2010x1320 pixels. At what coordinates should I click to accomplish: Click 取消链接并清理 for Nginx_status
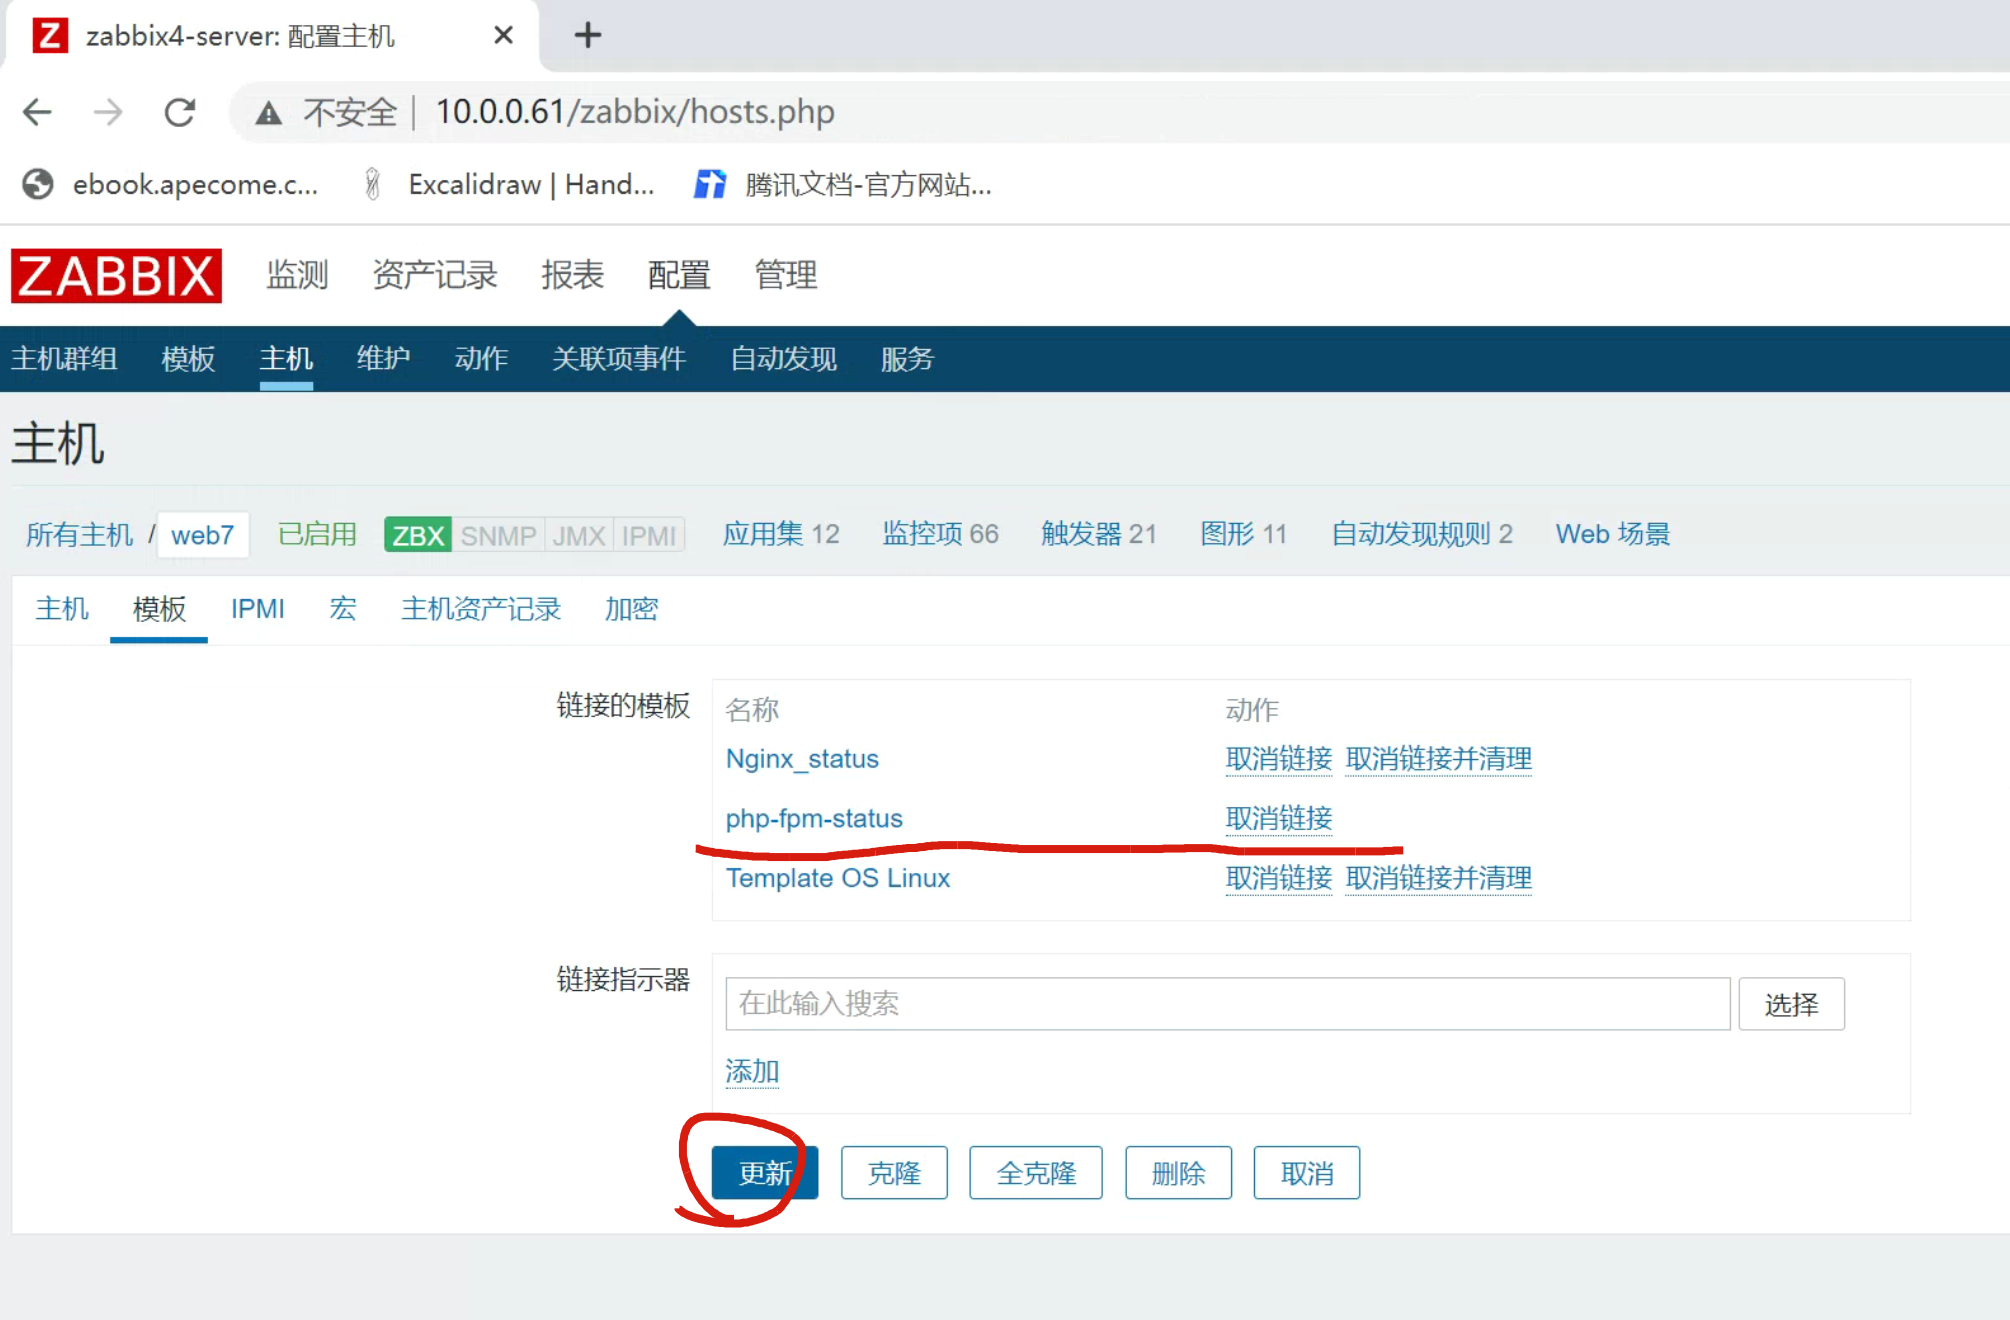tap(1438, 759)
